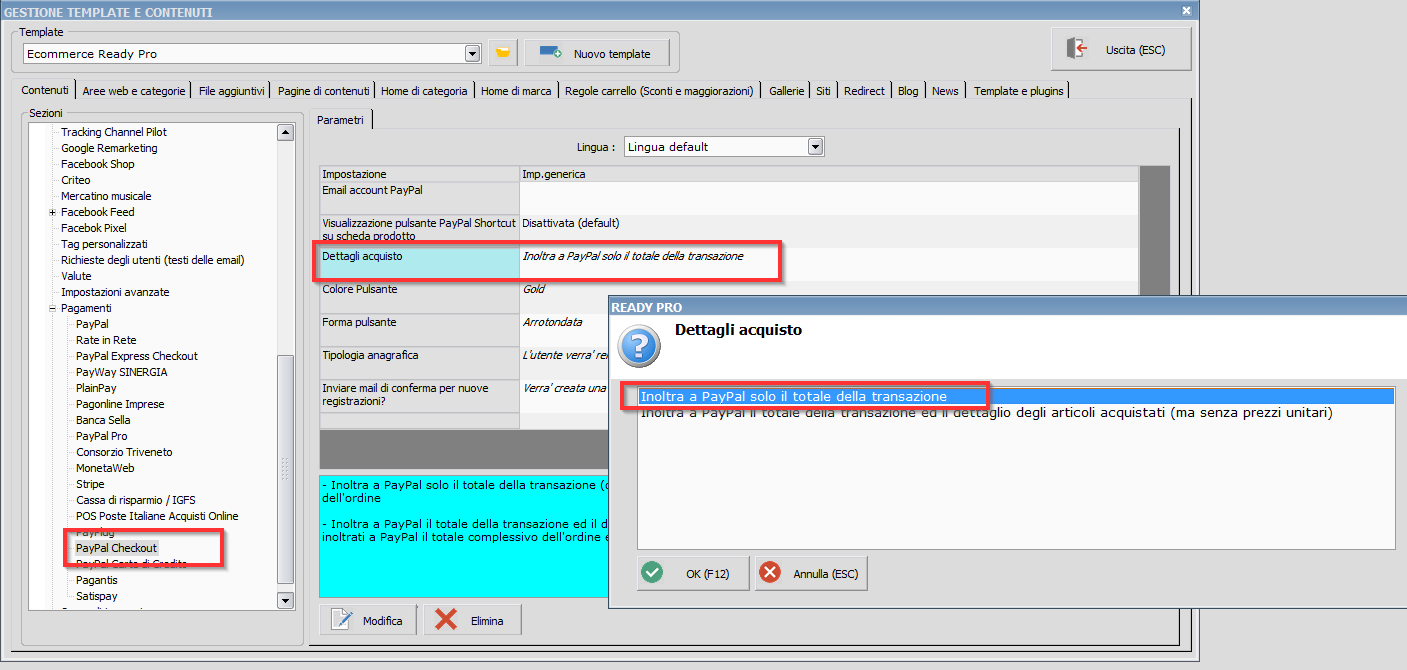Select Satispay in tree
Viewport: 1407px width, 670px height.
pyautogui.click(x=97, y=596)
